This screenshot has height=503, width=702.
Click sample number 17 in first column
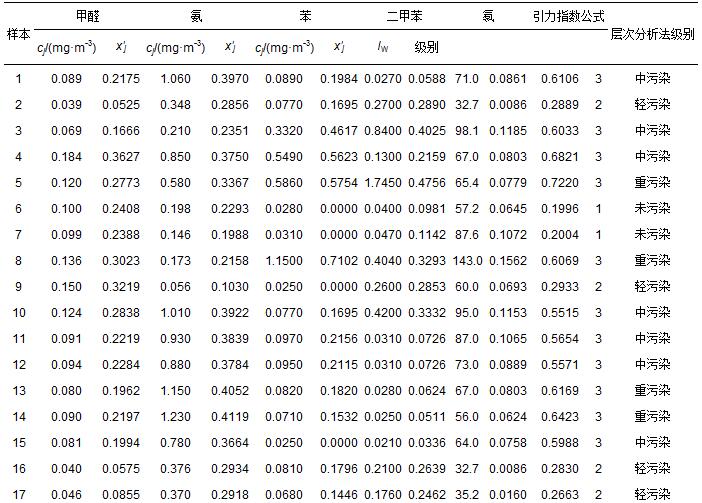click(18, 493)
